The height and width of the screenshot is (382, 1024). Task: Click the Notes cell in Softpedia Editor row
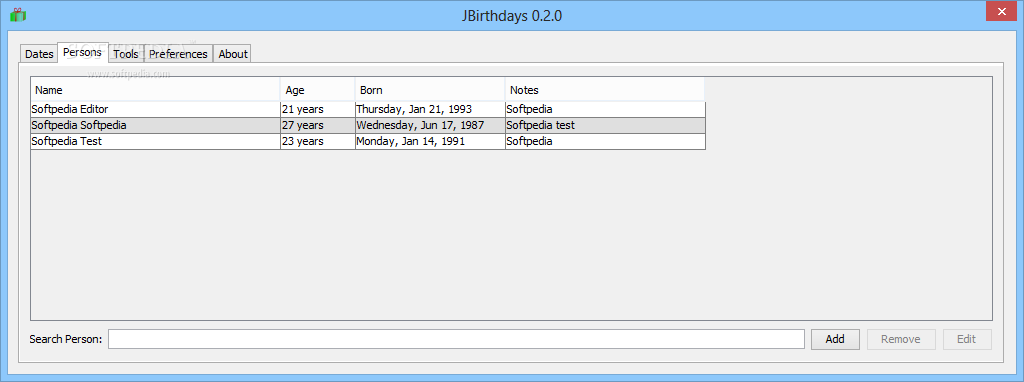[x=605, y=109]
